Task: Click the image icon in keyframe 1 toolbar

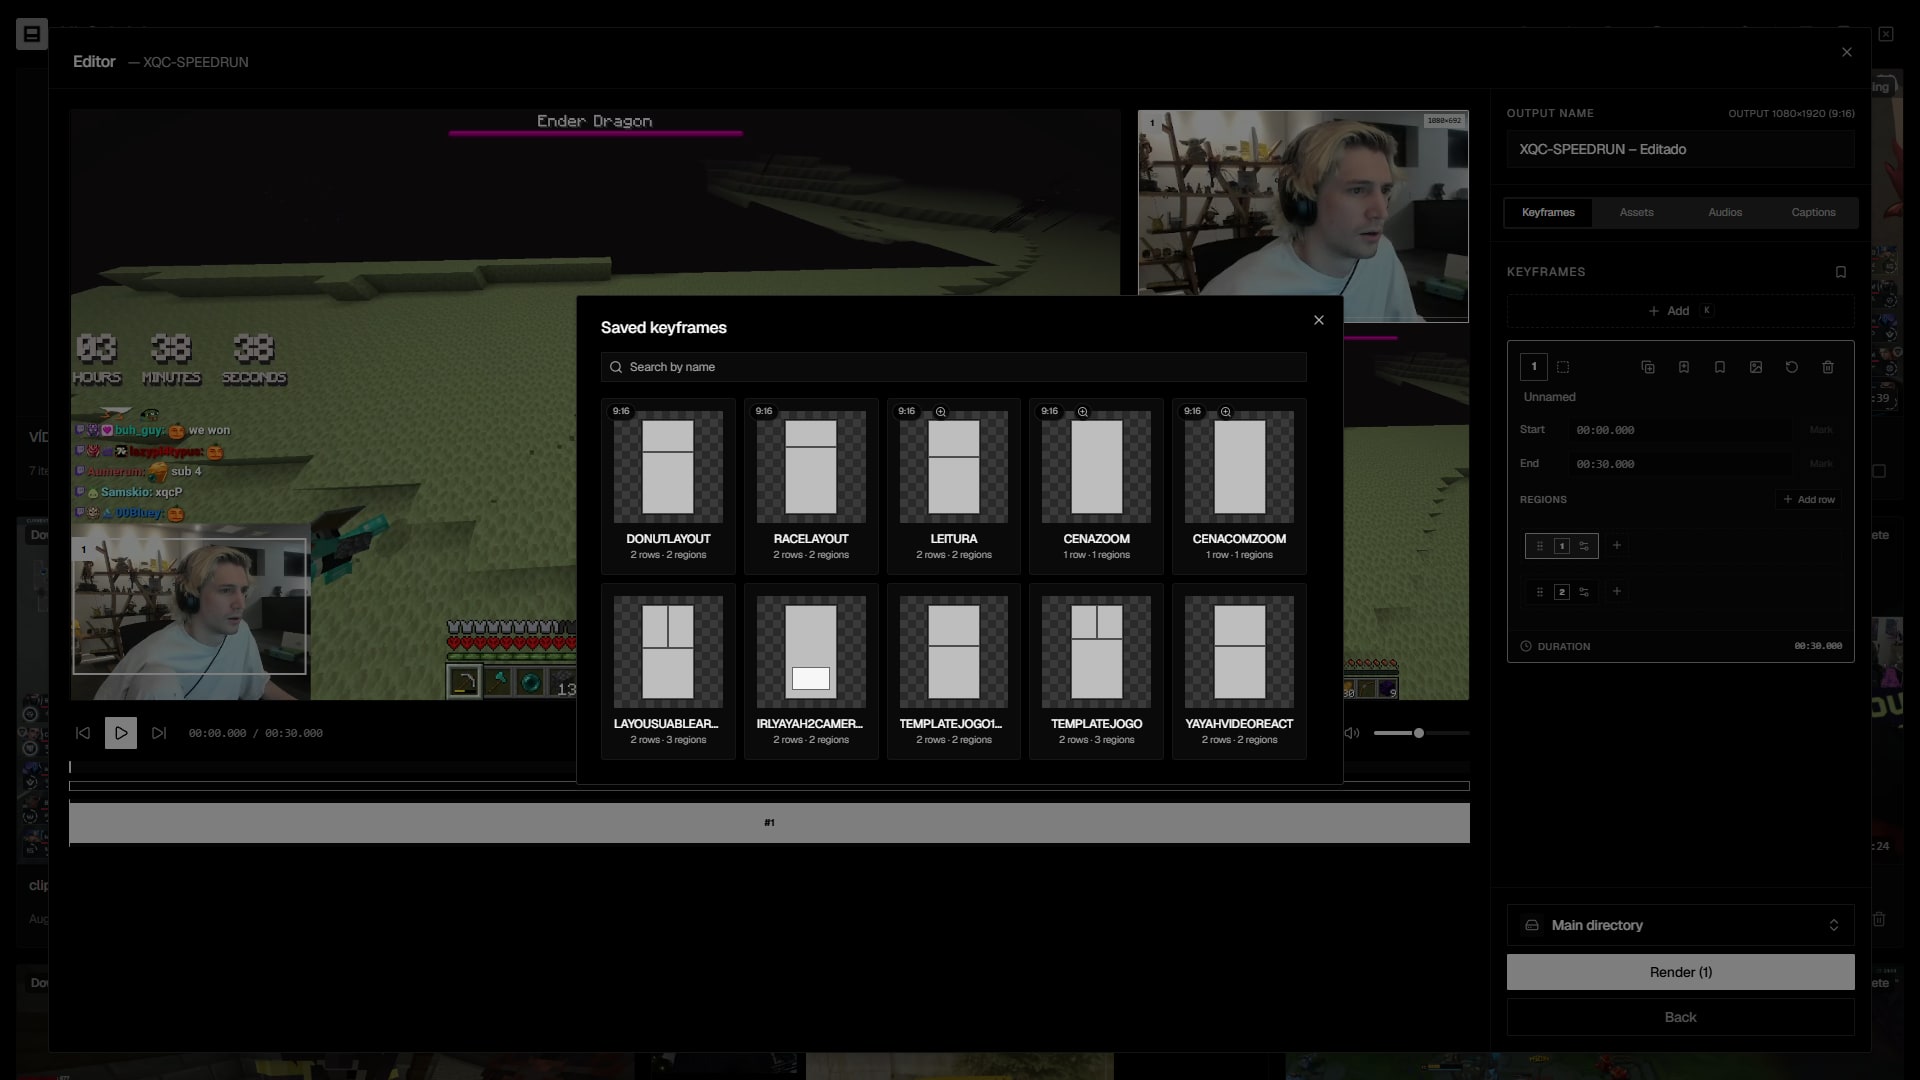Action: [1756, 367]
